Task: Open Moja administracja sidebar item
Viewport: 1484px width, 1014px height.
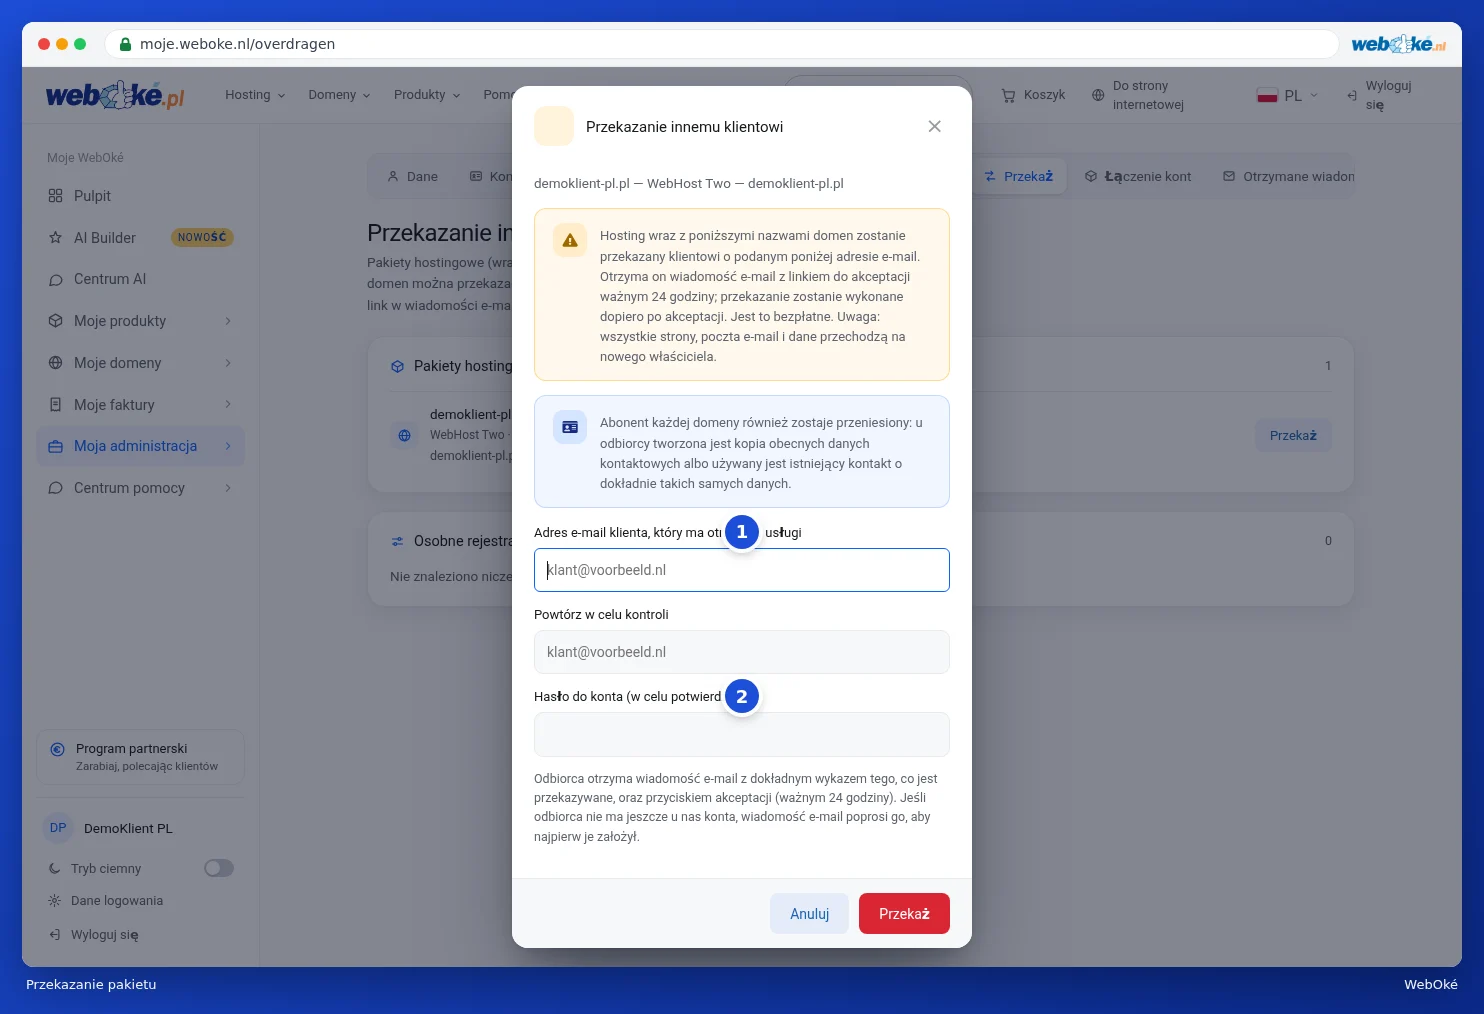Action: coord(140,446)
